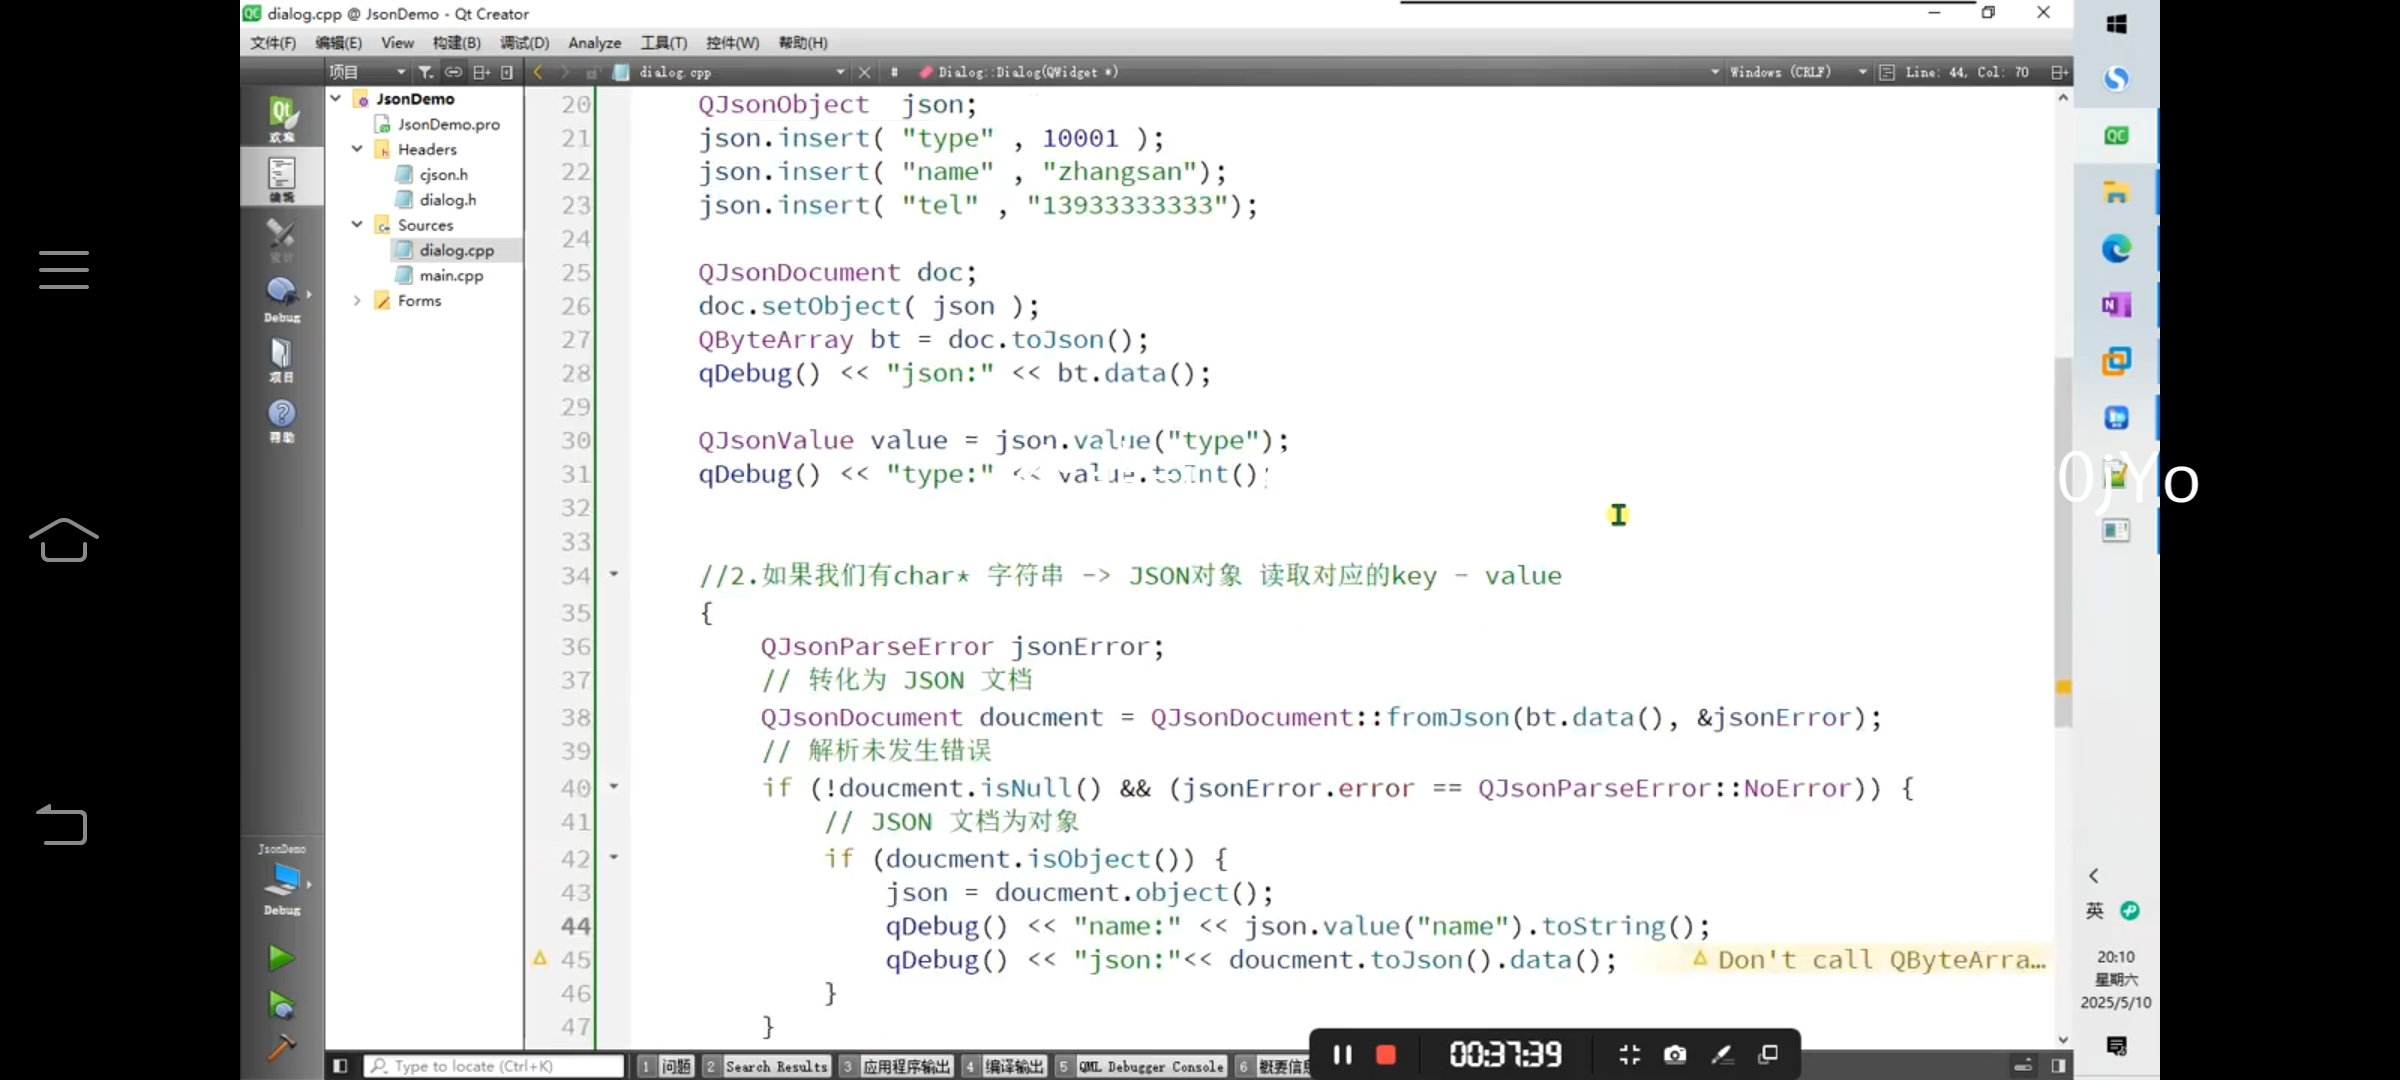Open the Analyze menu

click(594, 43)
